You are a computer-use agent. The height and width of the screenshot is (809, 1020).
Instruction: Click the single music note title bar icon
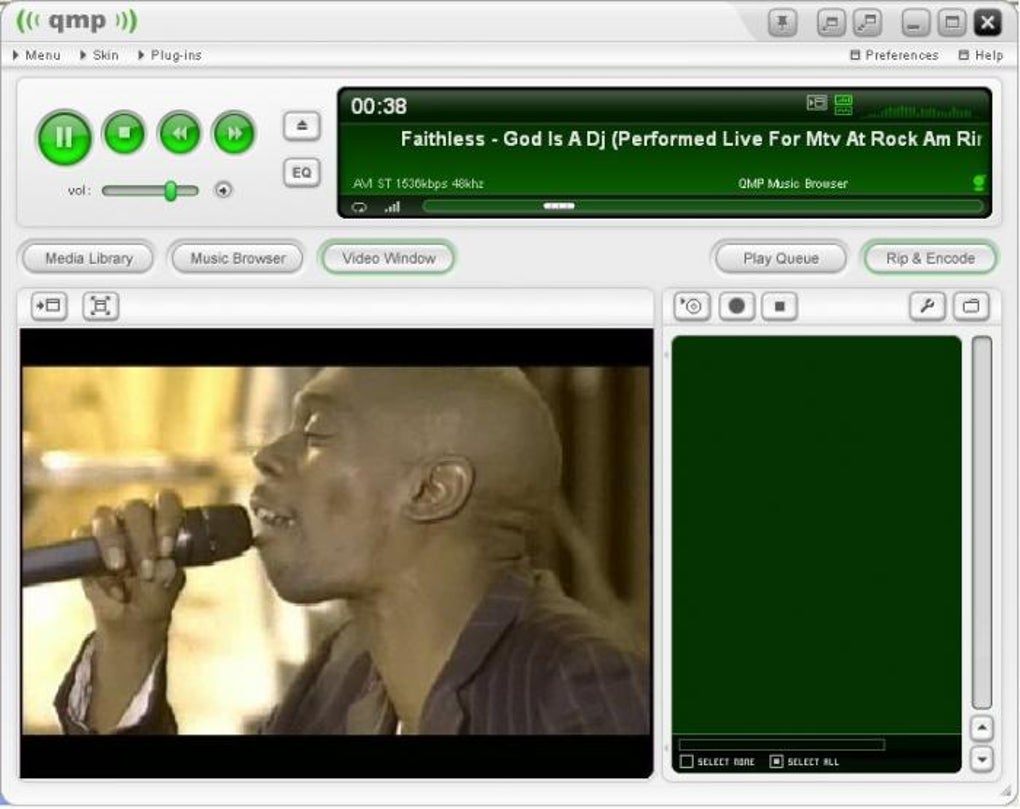click(831, 23)
